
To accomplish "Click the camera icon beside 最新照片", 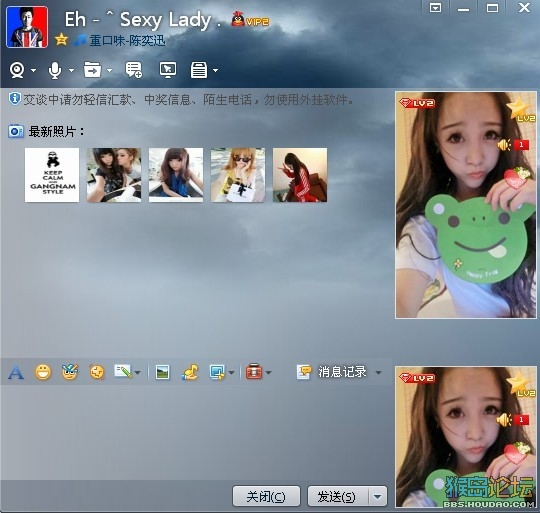I will coord(16,131).
